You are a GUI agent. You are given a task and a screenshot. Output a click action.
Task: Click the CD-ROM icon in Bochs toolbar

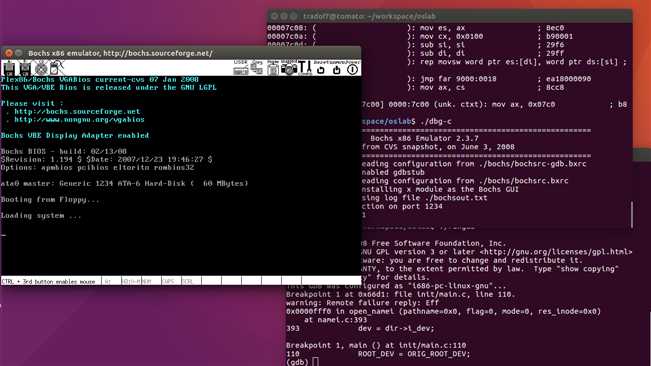pos(41,68)
